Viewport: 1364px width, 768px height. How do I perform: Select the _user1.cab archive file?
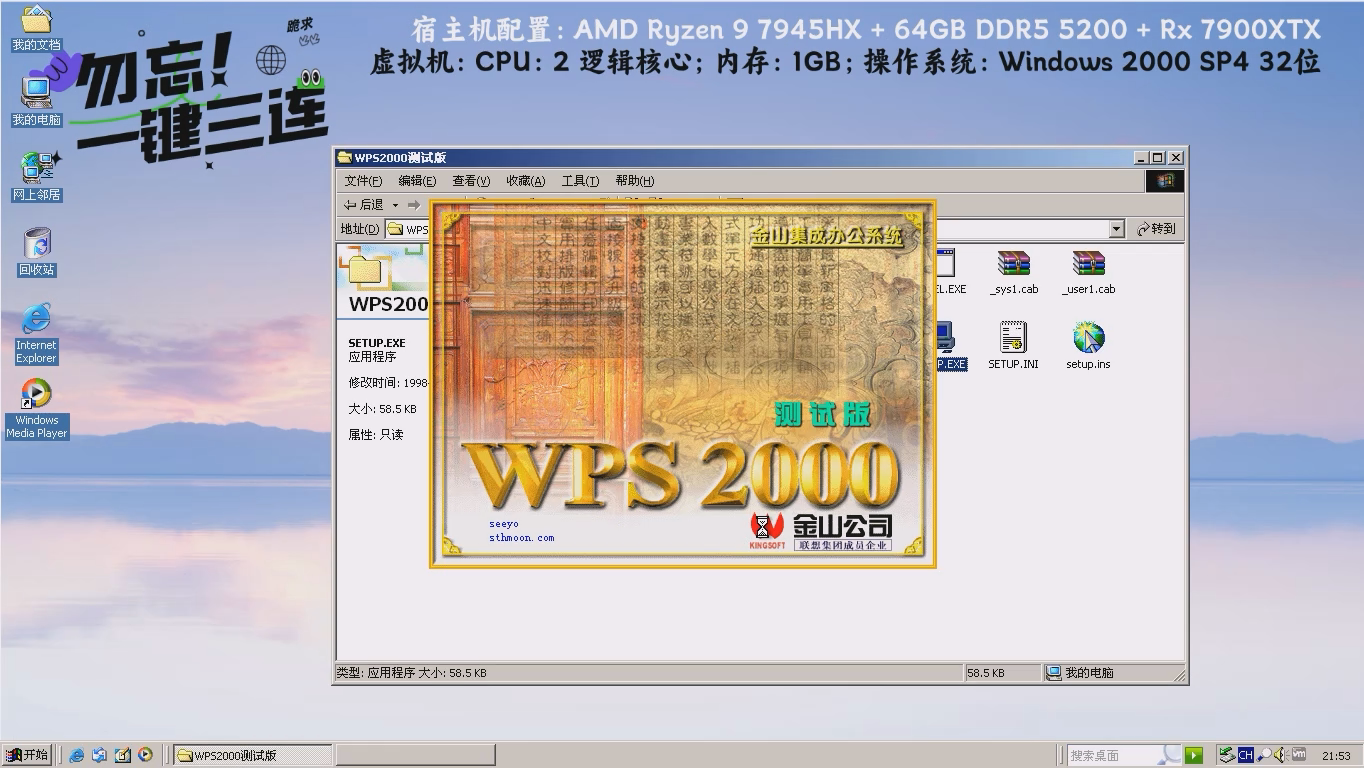pyautogui.click(x=1088, y=272)
